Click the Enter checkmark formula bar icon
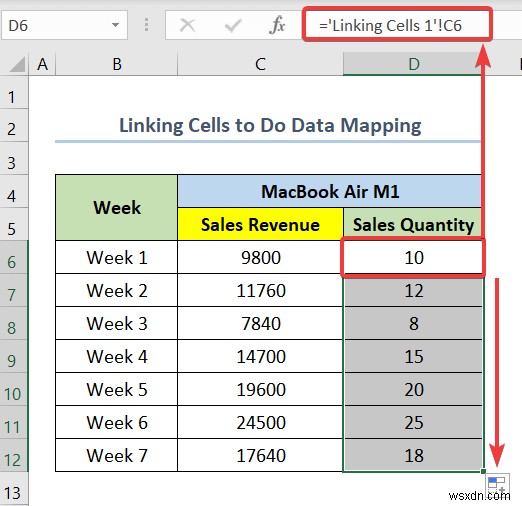 click(x=233, y=25)
